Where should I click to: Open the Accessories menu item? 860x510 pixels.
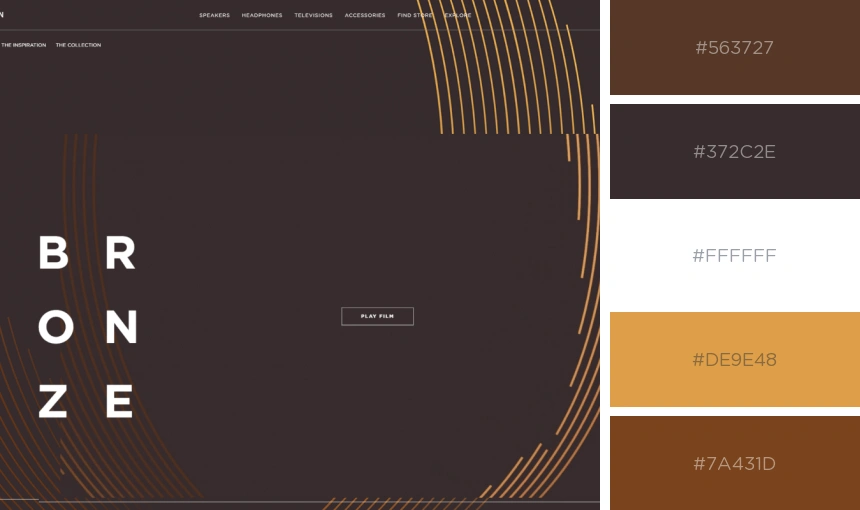[x=365, y=15]
